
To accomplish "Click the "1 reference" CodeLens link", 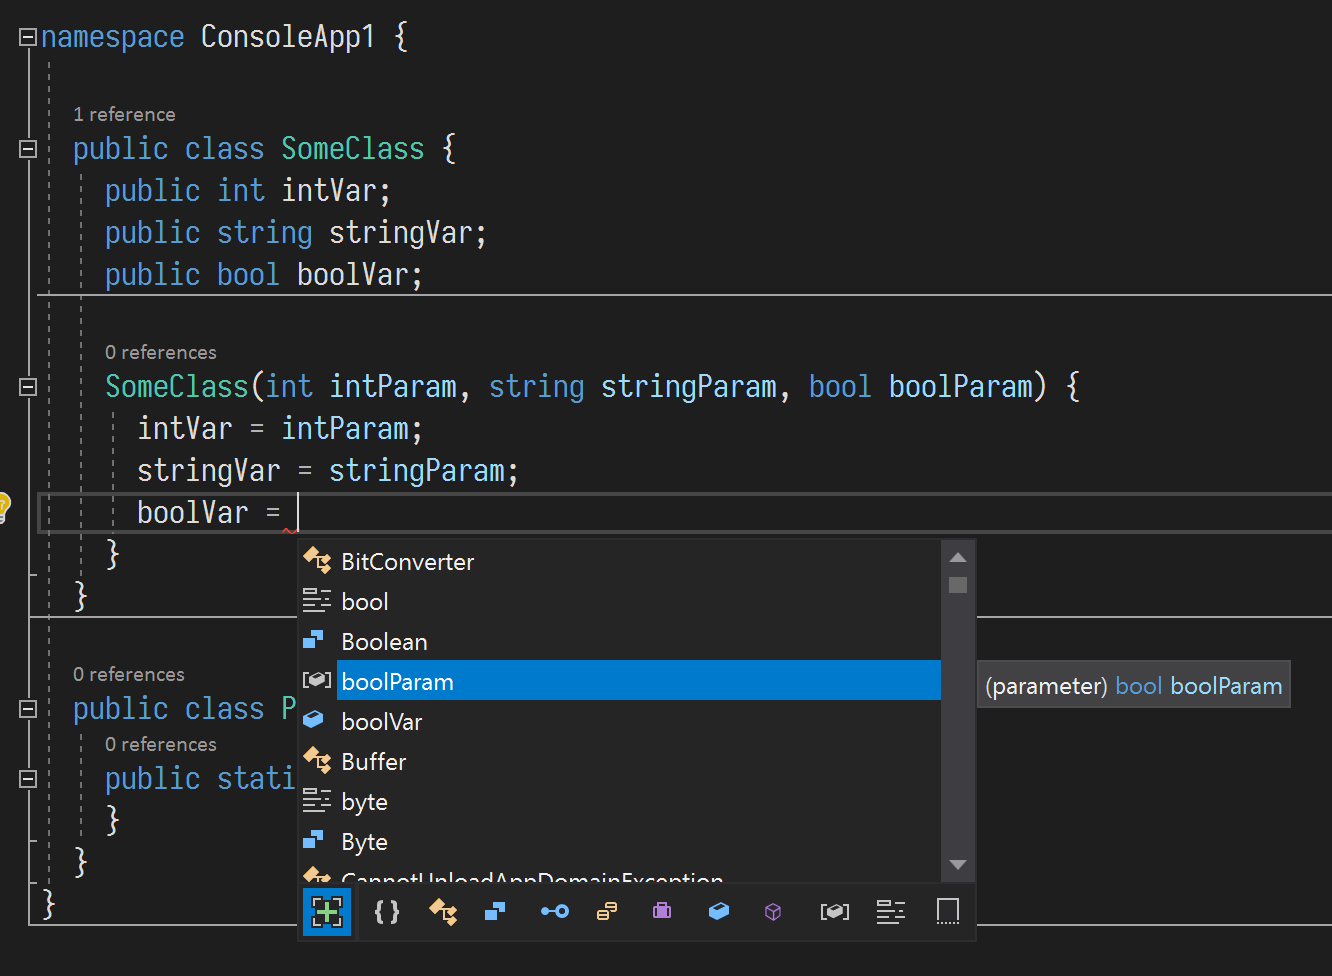I will pyautogui.click(x=124, y=114).
